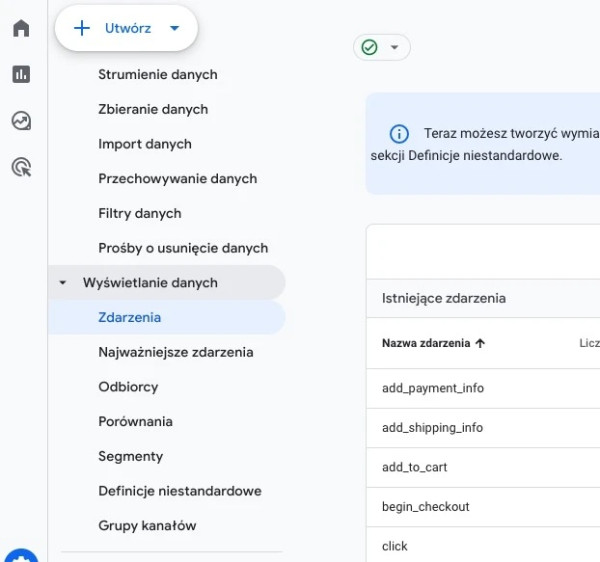Select Zdarzenia in the sidebar
This screenshot has width=600, height=562.
pos(129,317)
